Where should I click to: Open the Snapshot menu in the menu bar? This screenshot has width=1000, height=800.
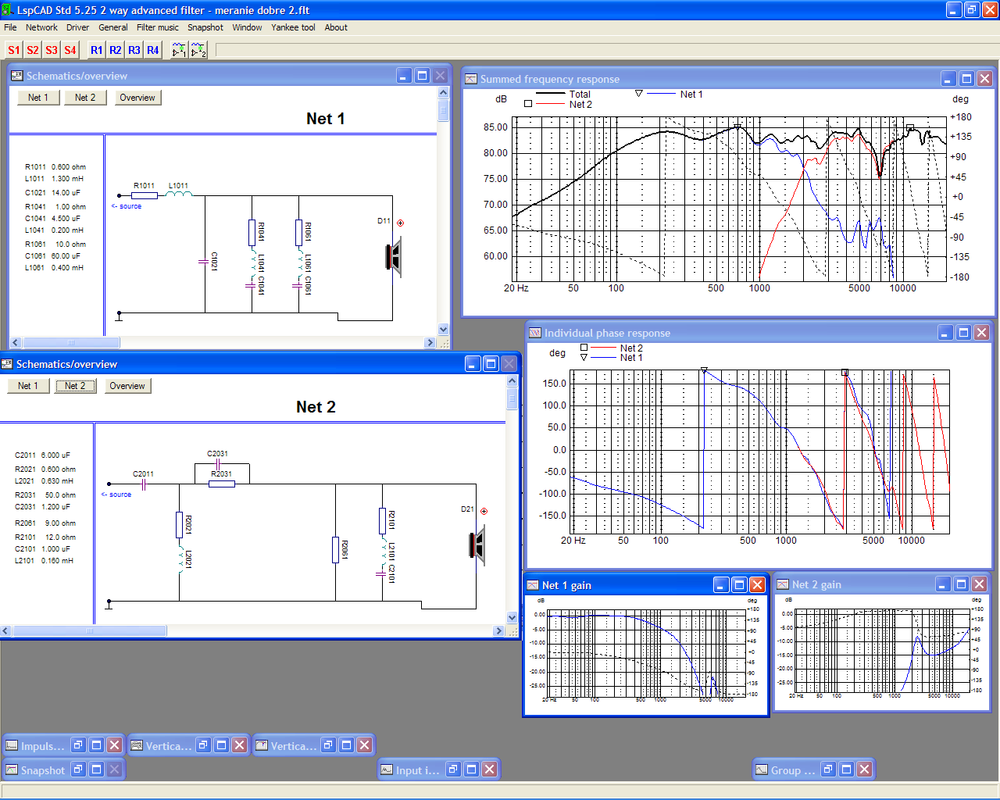click(x=205, y=27)
